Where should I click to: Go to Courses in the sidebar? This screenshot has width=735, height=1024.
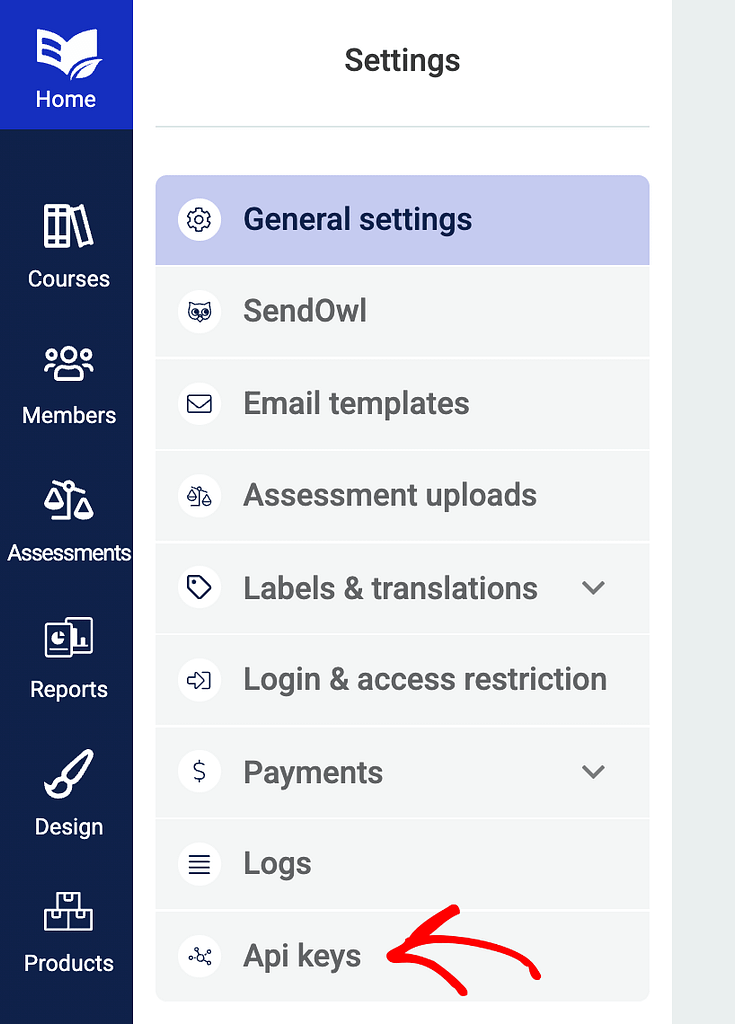click(69, 247)
